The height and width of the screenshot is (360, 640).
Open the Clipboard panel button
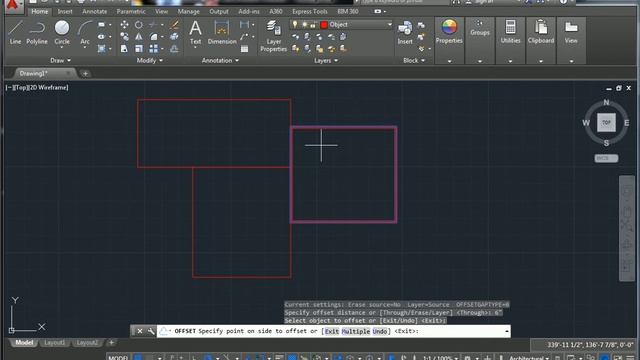pos(541,40)
